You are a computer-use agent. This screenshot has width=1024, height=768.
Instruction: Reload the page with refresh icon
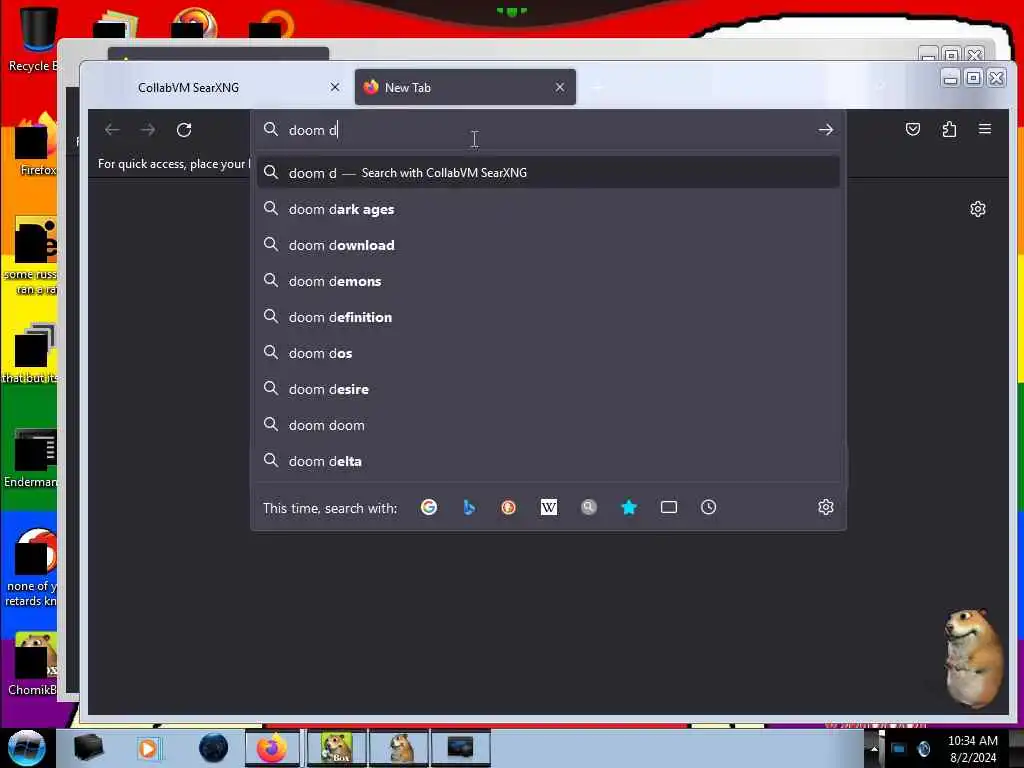click(184, 130)
